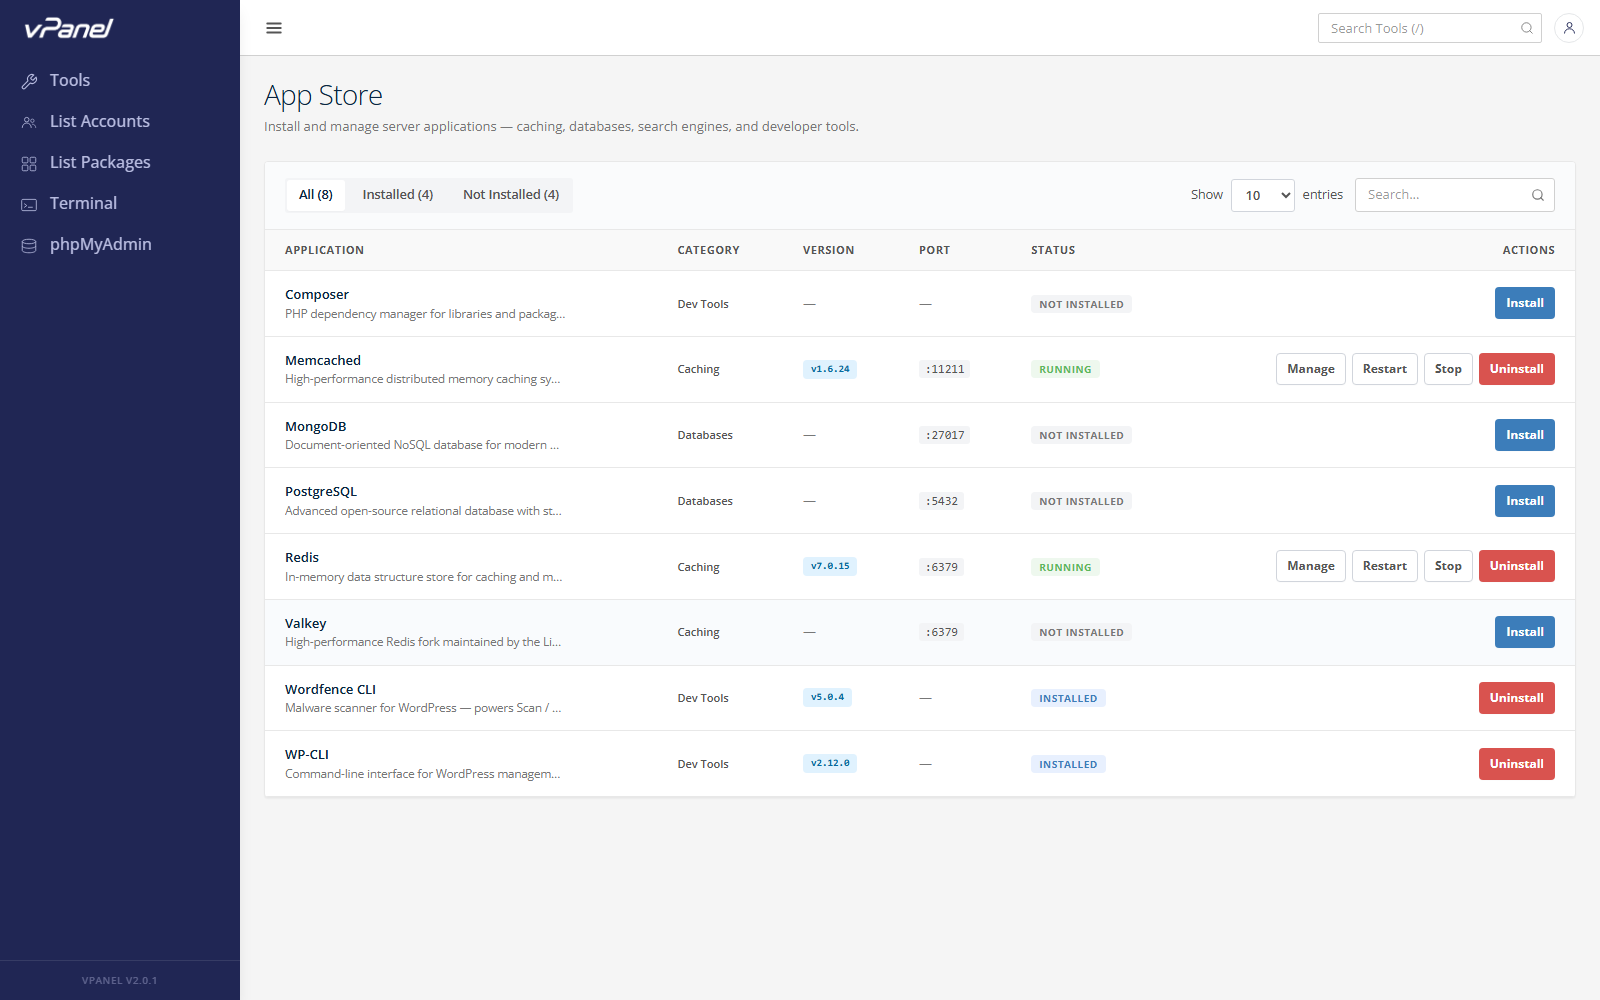Click Redis version badge v7.0.15
The image size is (1600, 1000).
coord(830,566)
